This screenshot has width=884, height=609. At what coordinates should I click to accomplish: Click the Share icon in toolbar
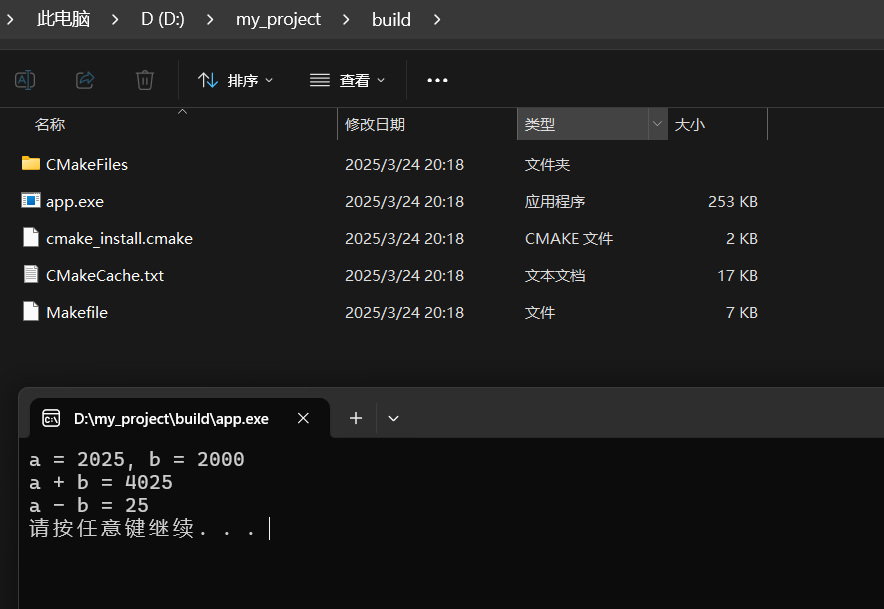(x=85, y=80)
